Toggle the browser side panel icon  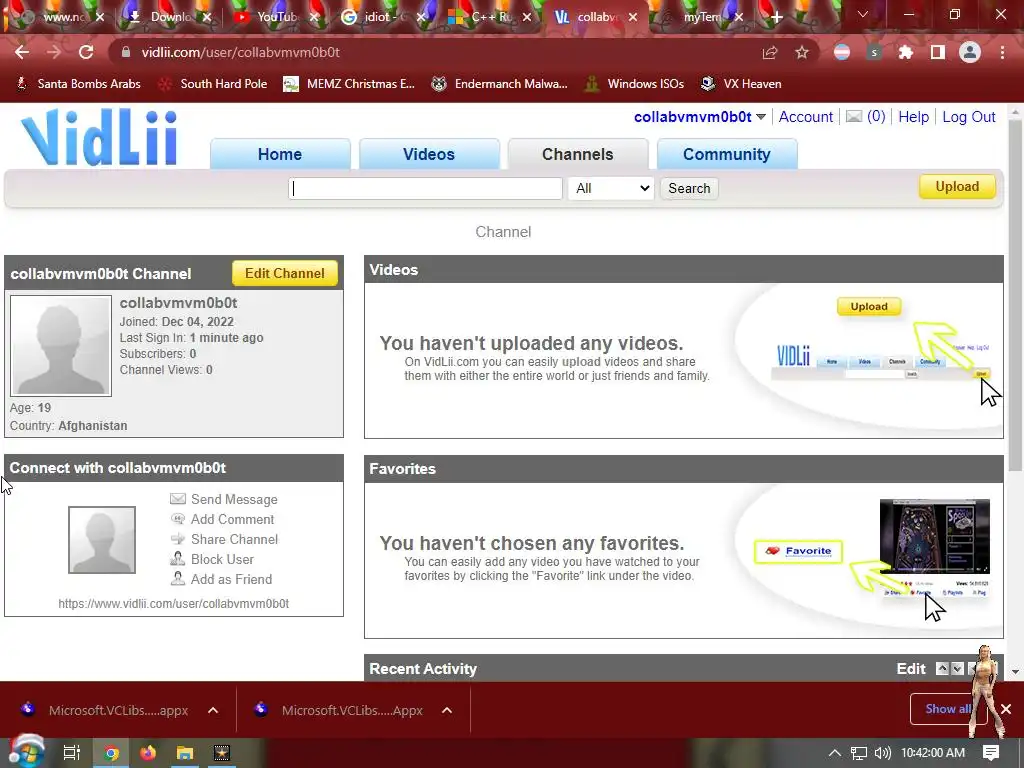tap(938, 53)
